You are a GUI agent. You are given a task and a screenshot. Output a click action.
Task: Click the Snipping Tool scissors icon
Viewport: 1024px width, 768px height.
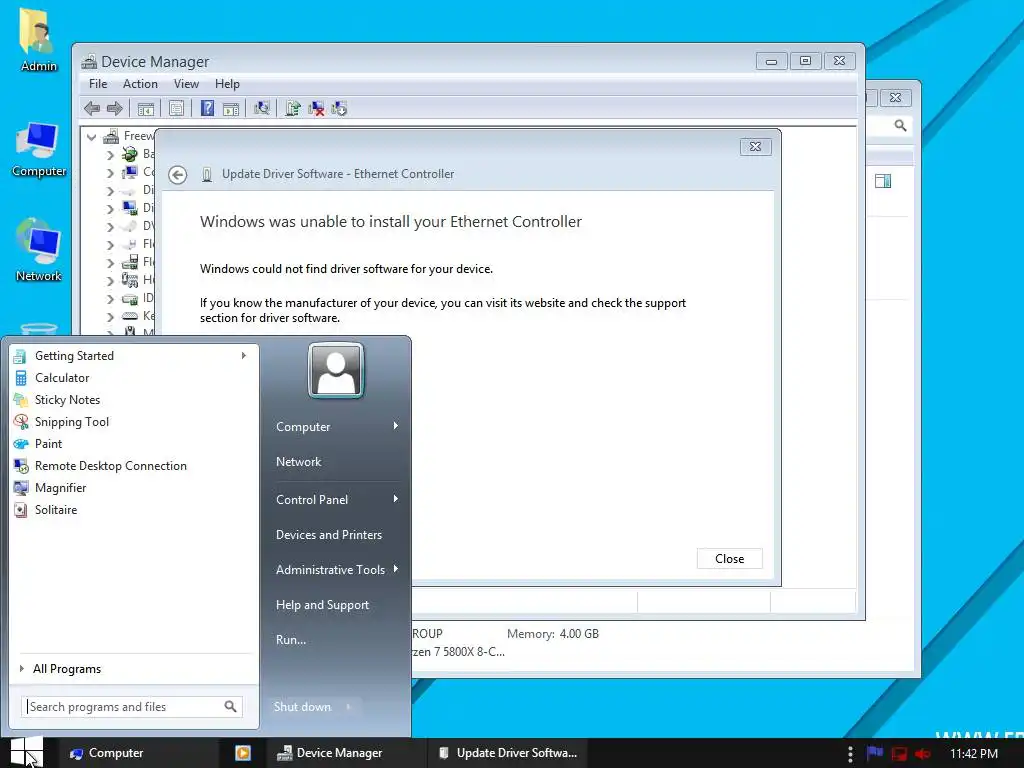(x=21, y=422)
